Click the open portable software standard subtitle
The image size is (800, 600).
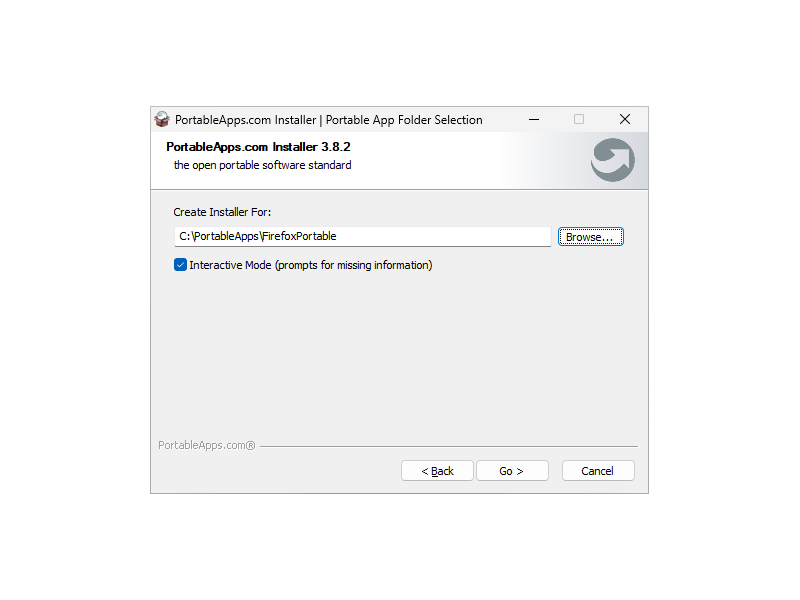[x=262, y=165]
